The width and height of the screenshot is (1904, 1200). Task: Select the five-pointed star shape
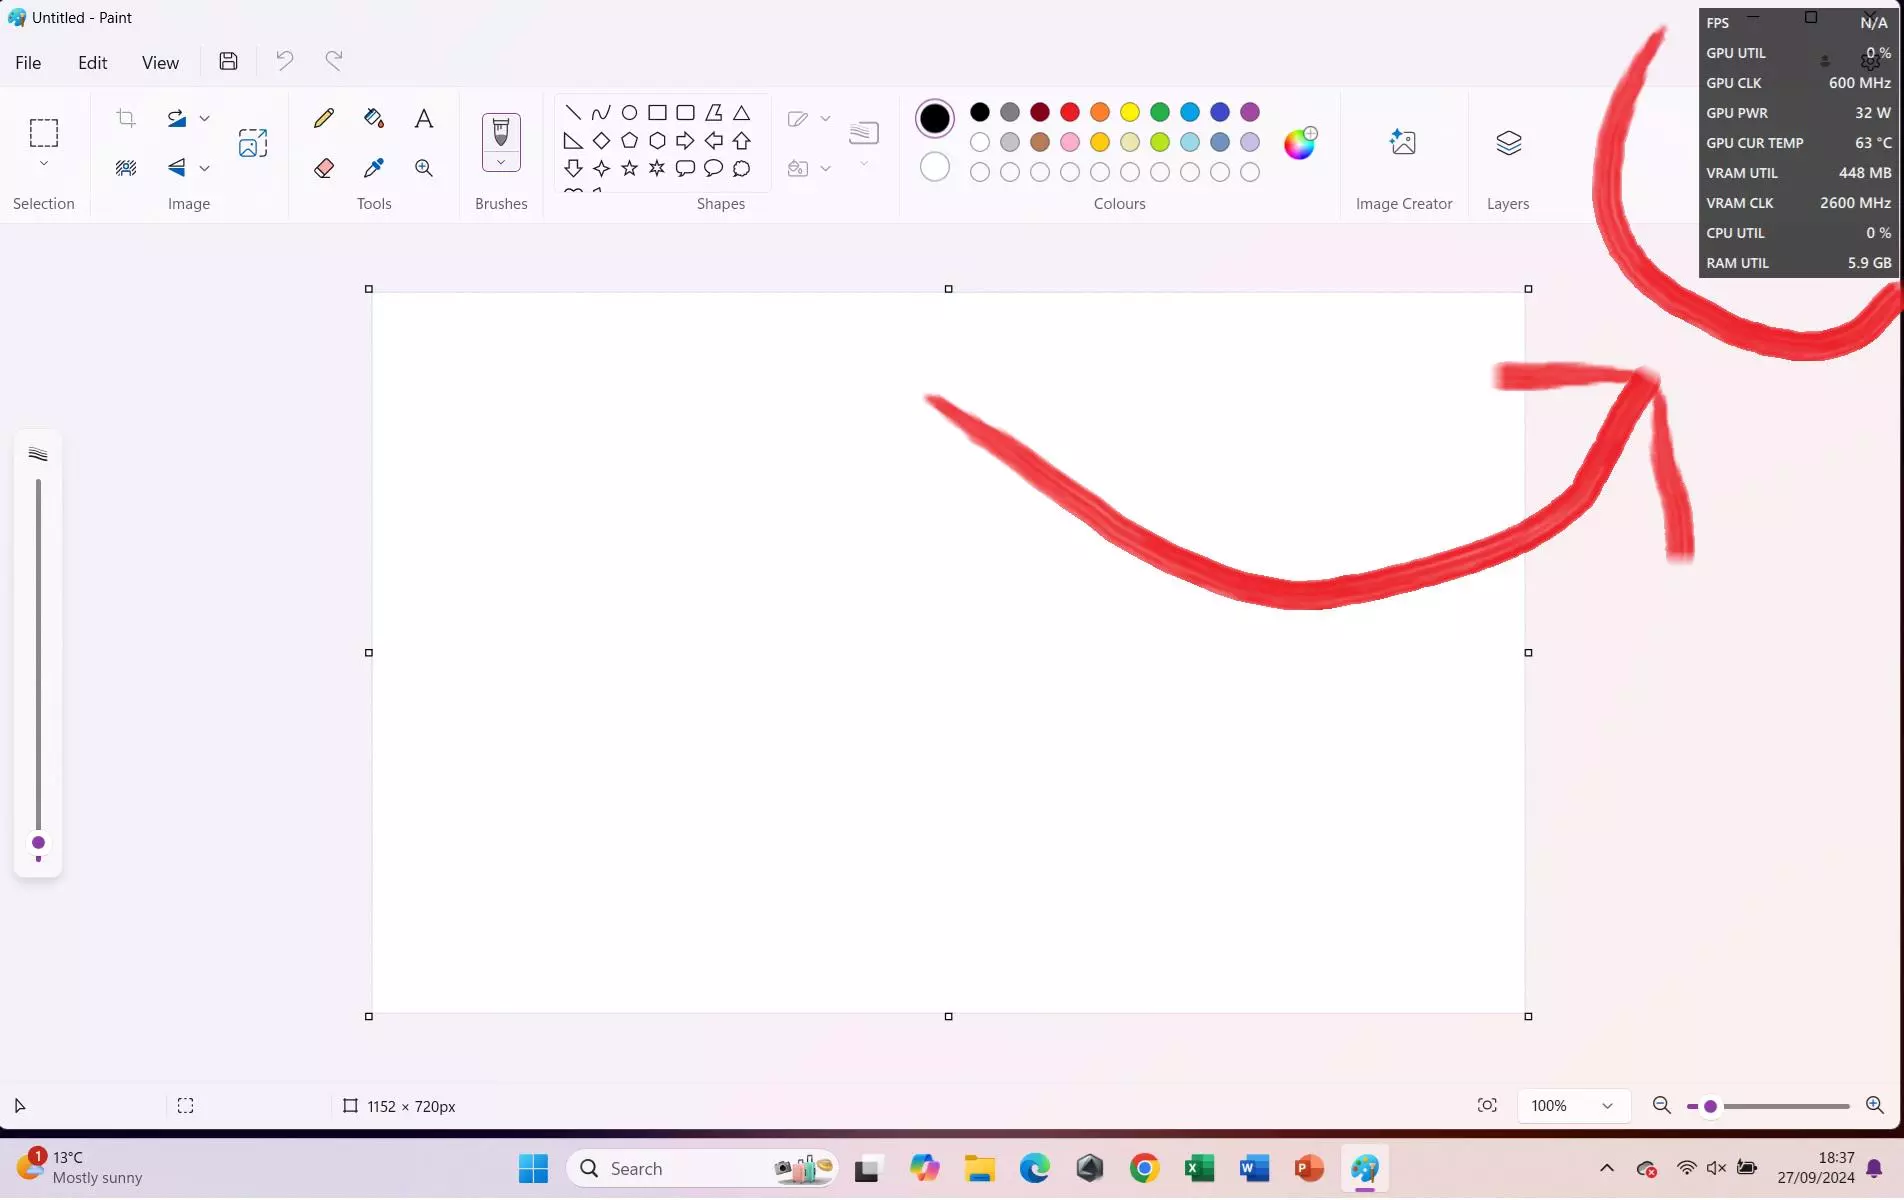(x=629, y=169)
